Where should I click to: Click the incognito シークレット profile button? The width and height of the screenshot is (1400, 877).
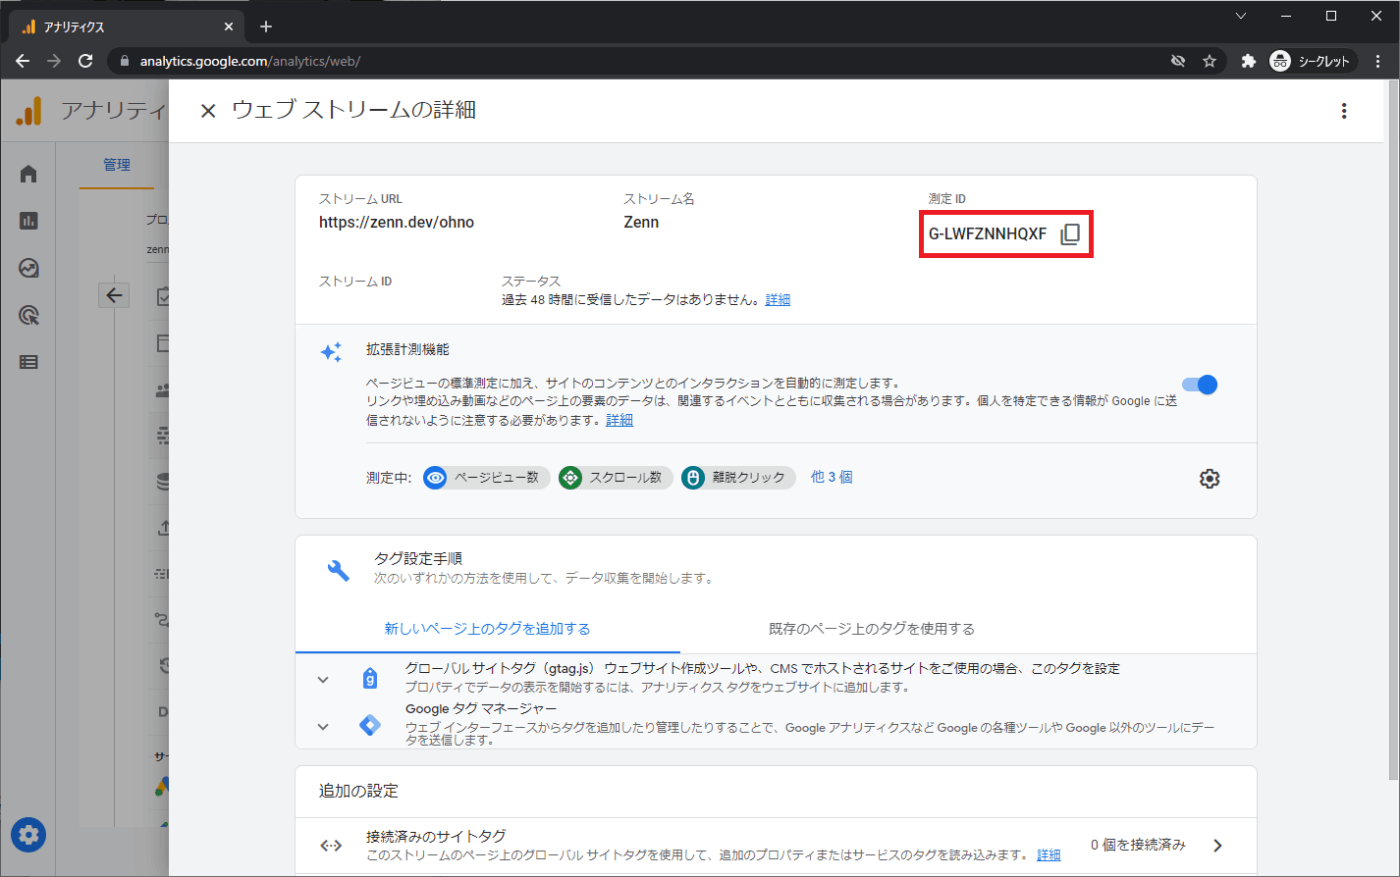pyautogui.click(x=1313, y=61)
